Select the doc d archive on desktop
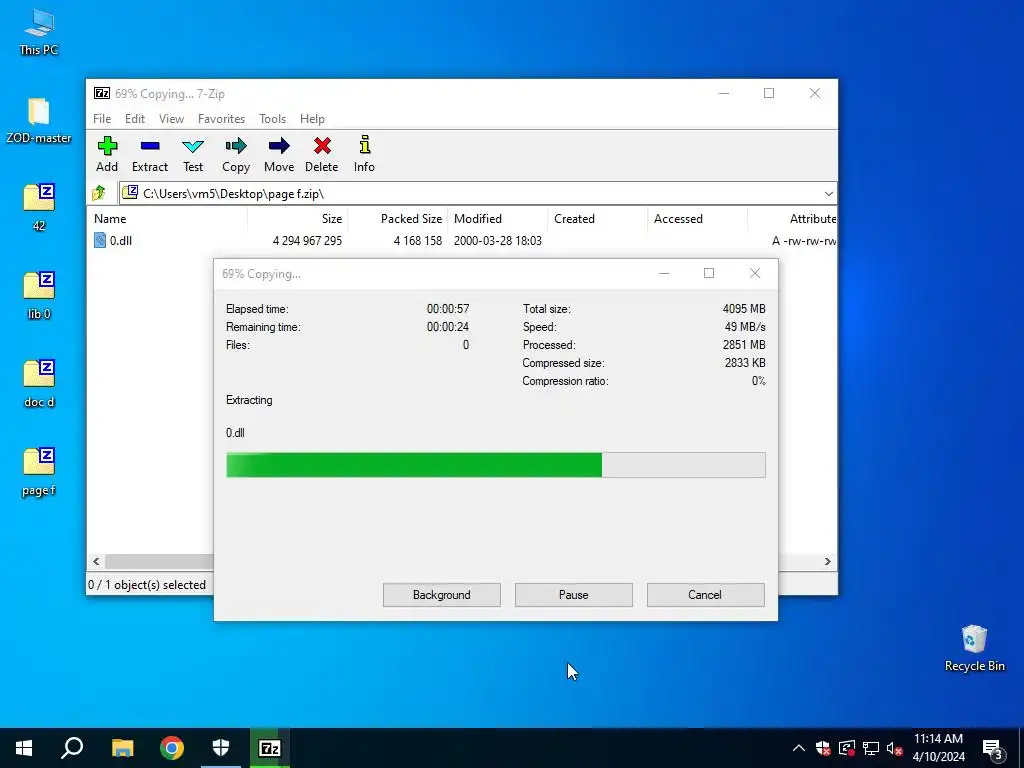 [39, 384]
